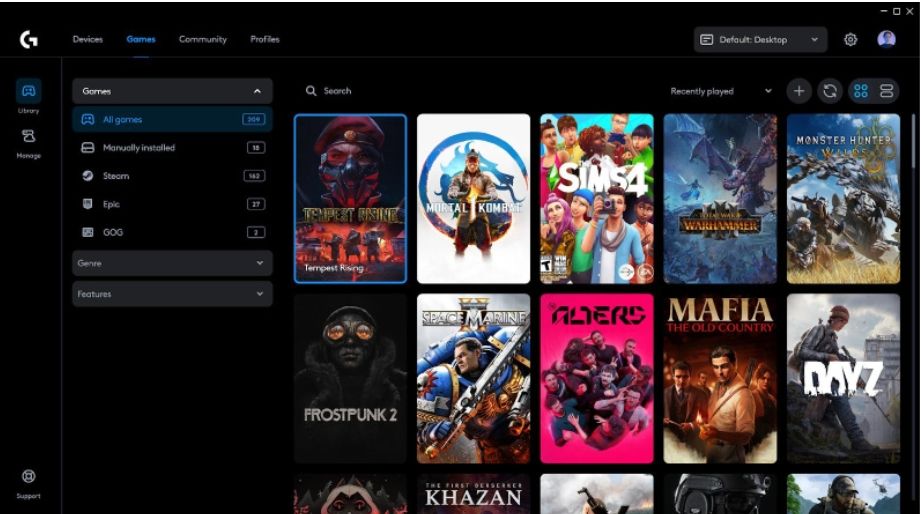
Task: Open the Library sidebar section
Action: (x=28, y=96)
